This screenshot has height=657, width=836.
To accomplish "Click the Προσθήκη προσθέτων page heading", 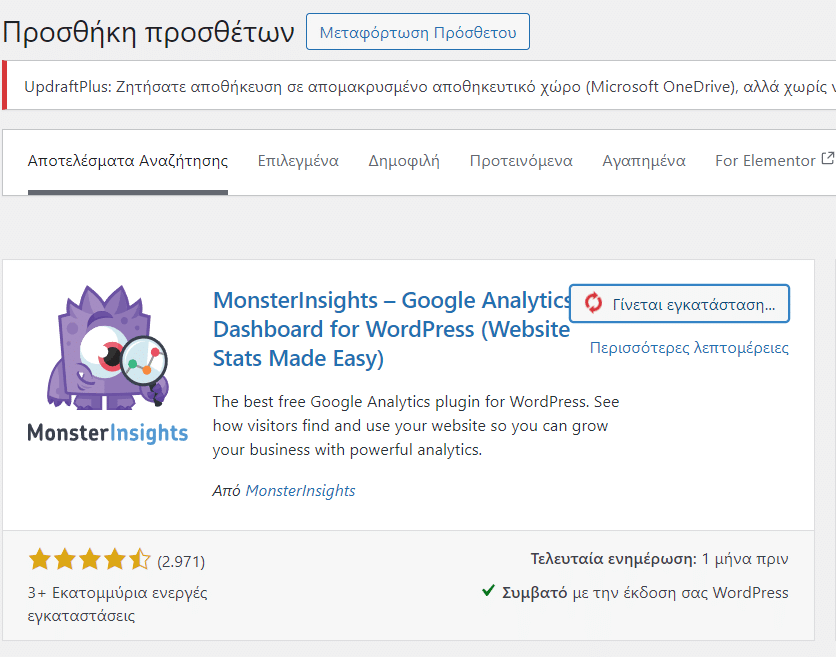I will tap(148, 32).
